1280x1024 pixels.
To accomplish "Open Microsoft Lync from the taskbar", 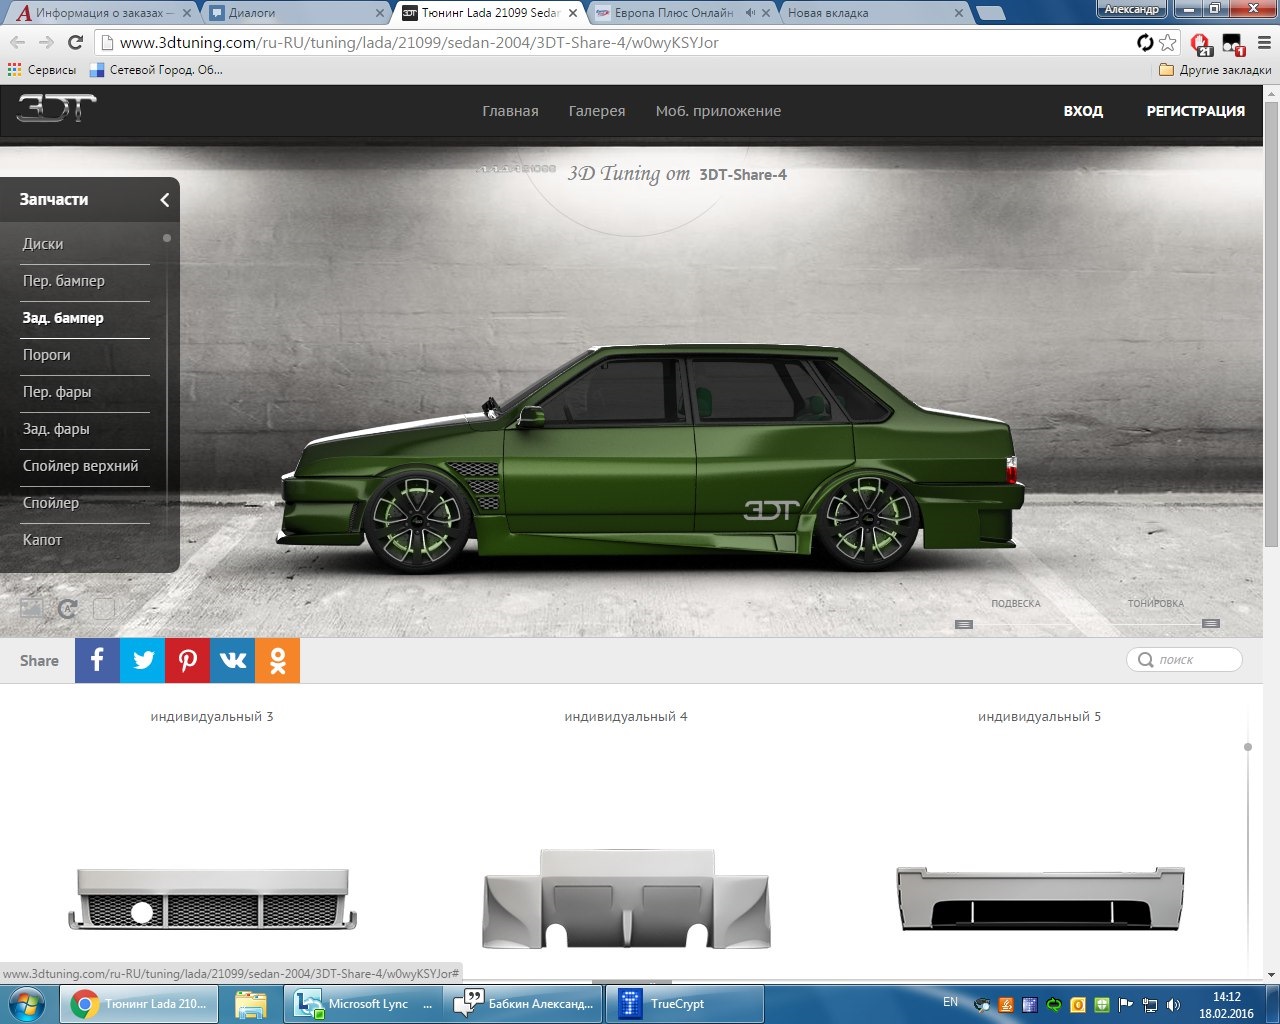I will 365,1003.
